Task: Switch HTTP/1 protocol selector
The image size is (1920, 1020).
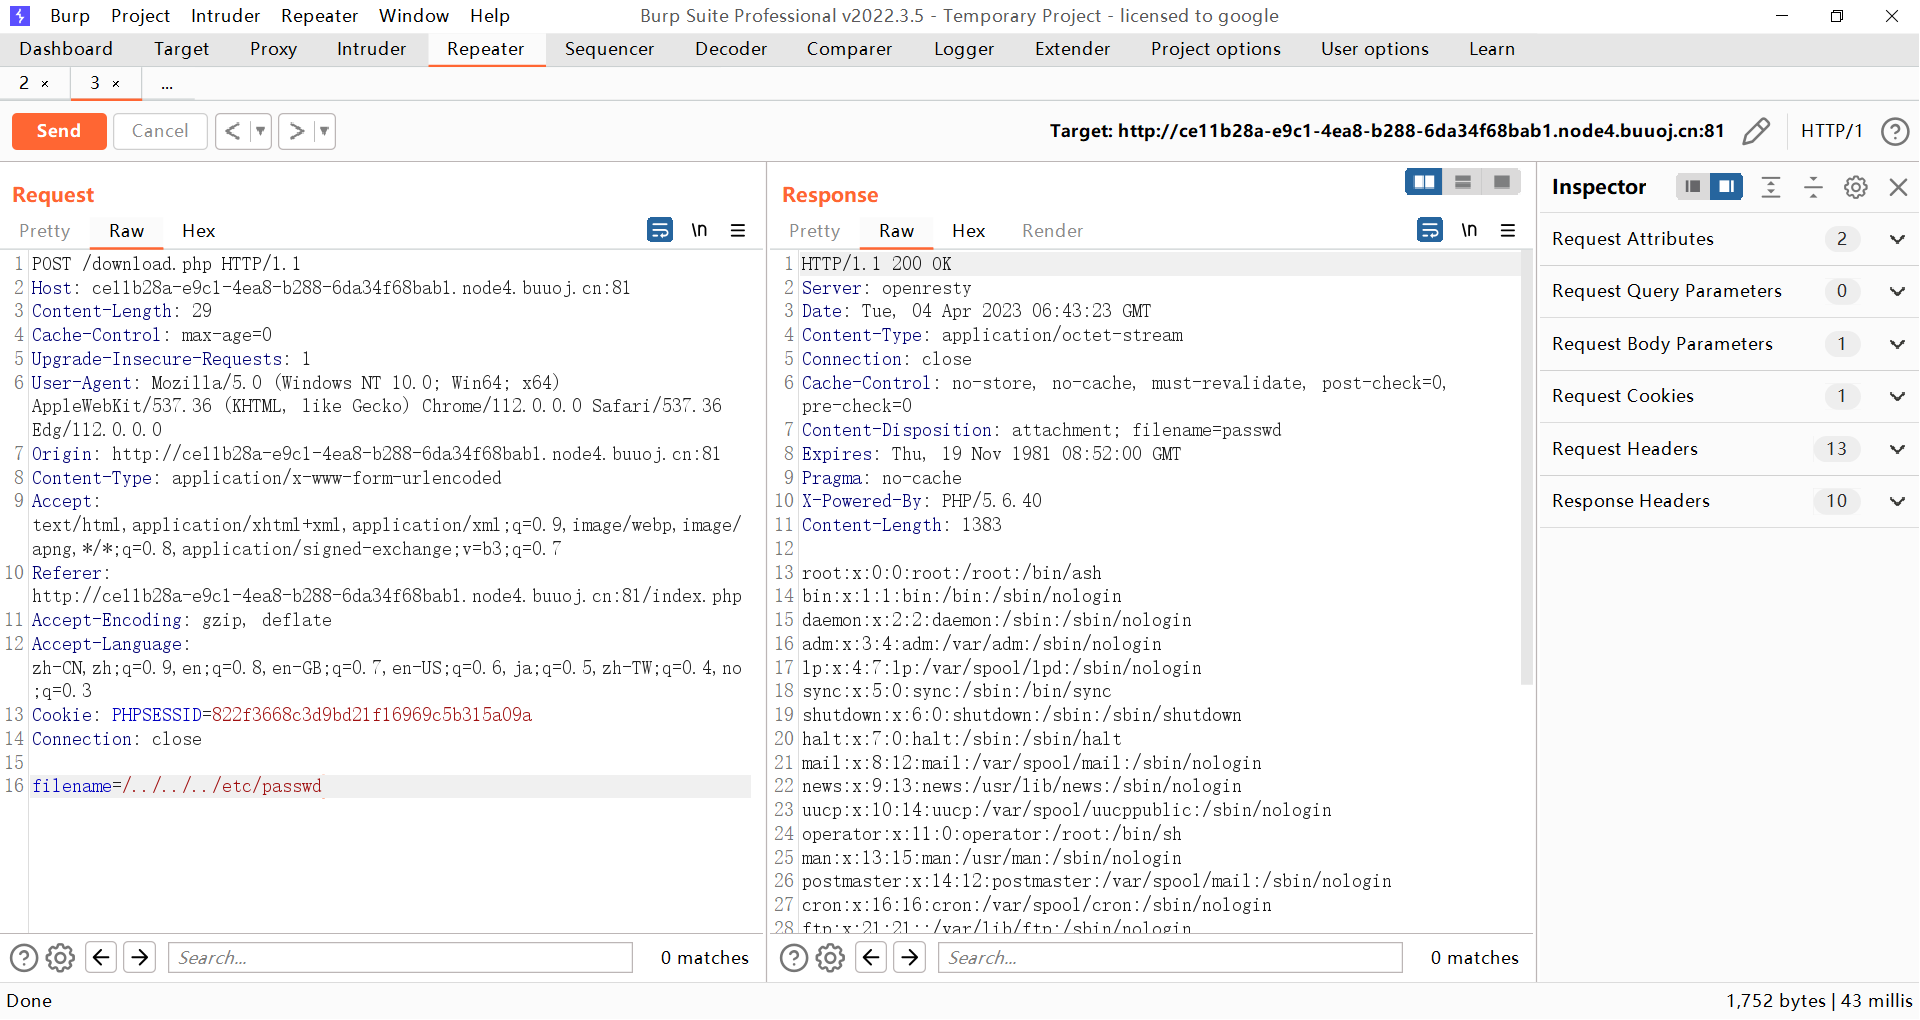Action: (1831, 131)
